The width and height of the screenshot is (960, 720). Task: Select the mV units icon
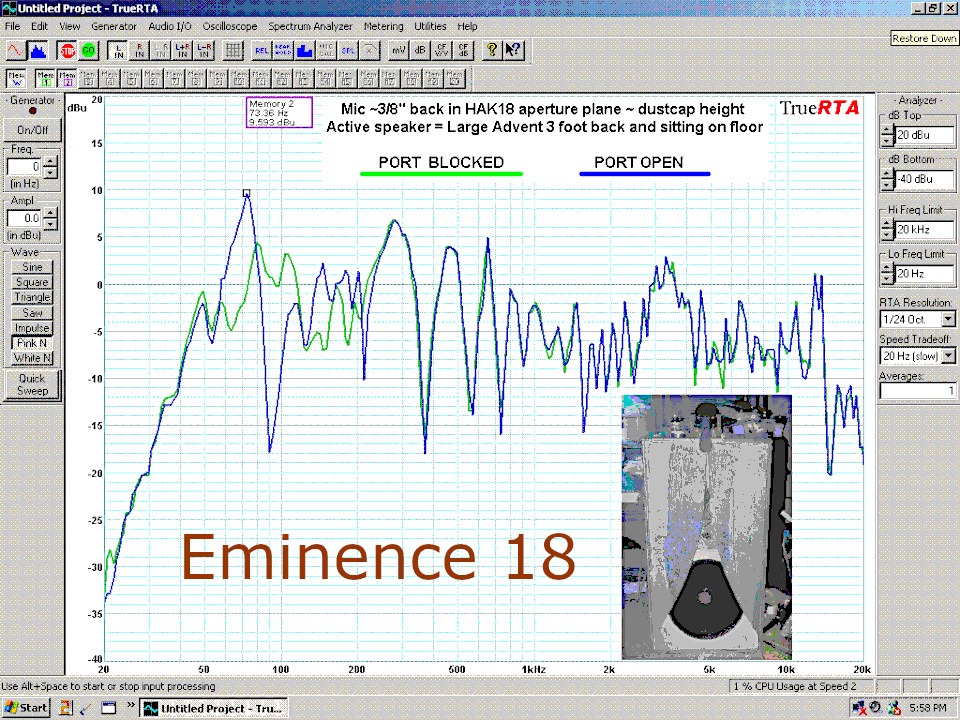click(399, 50)
